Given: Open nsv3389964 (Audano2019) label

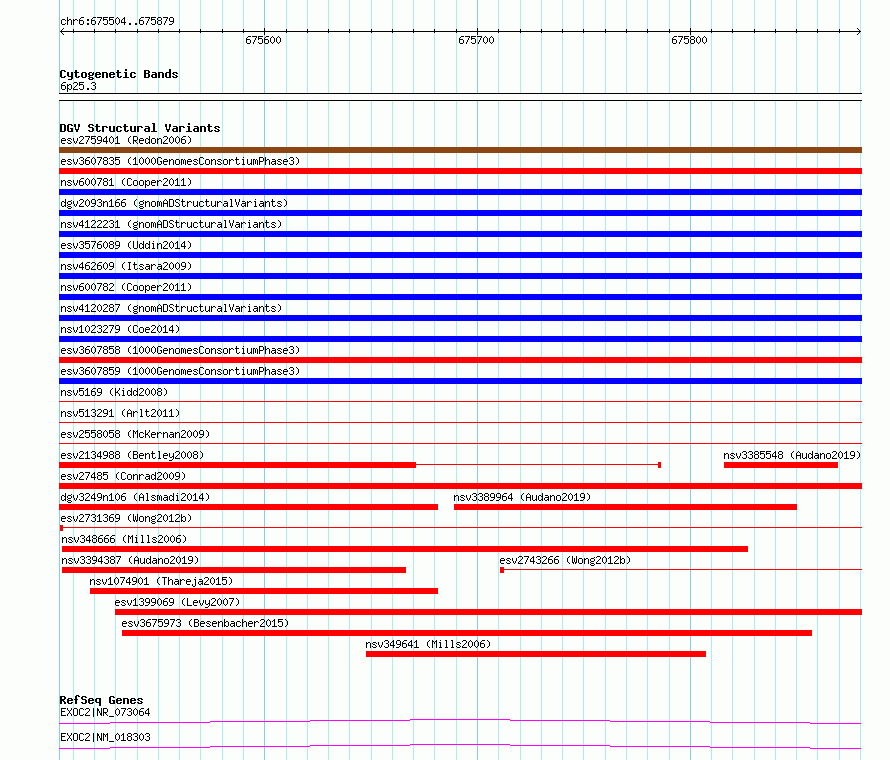Looking at the screenshot, I should tap(522, 497).
